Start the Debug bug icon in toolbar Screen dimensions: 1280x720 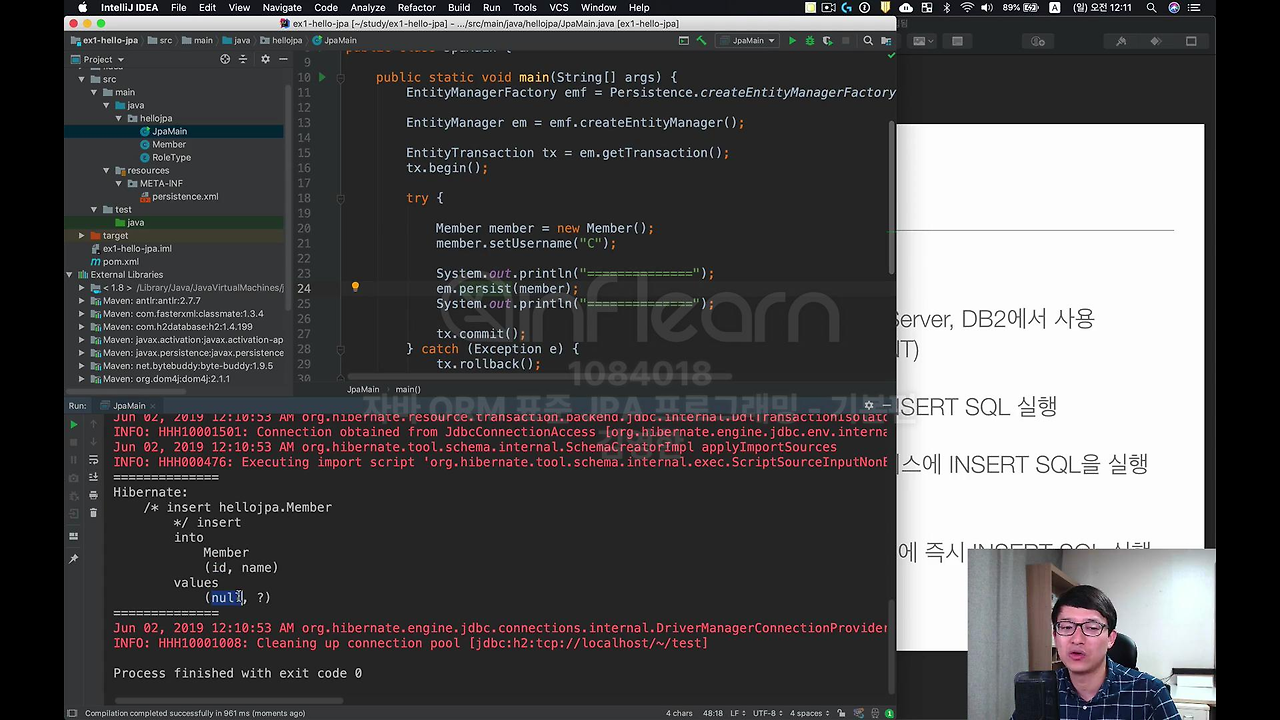pos(809,41)
